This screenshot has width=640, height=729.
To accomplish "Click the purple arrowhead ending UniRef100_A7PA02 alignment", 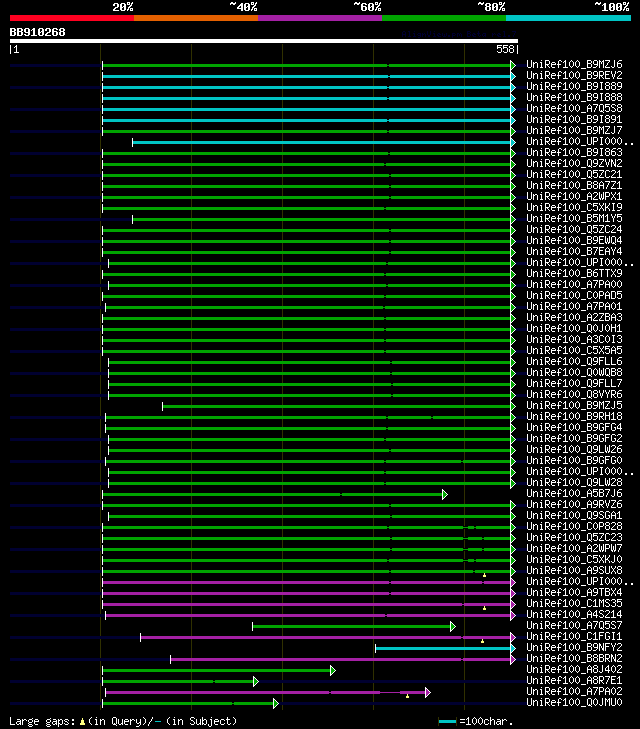I will (x=428, y=693).
